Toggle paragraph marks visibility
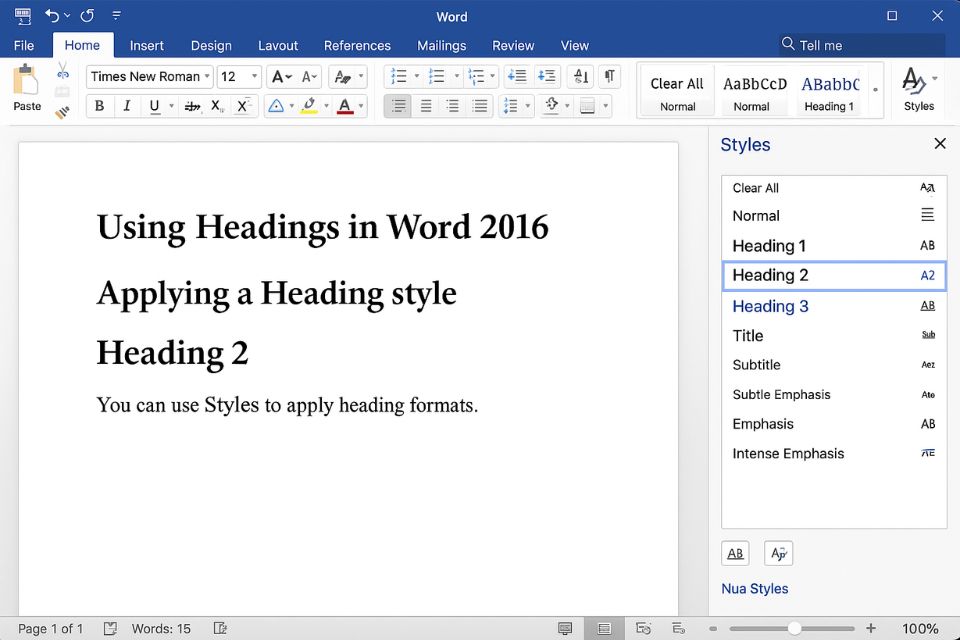 coord(609,77)
